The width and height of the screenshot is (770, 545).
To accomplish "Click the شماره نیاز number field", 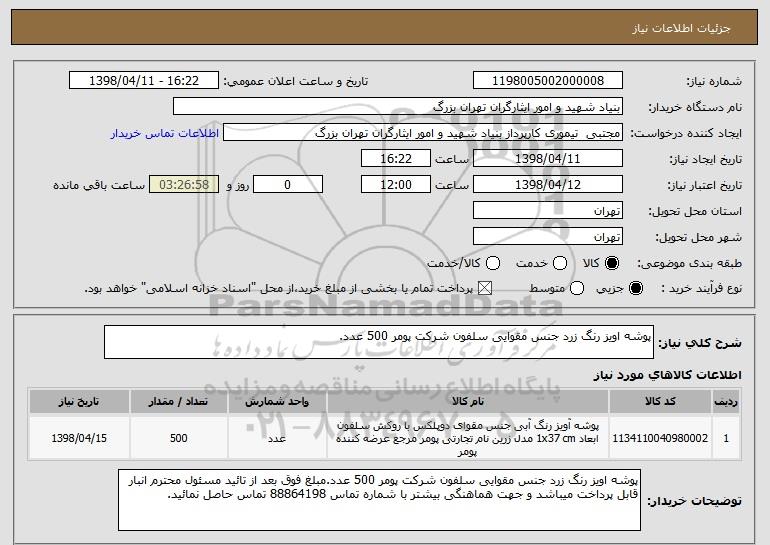I will [x=548, y=81].
